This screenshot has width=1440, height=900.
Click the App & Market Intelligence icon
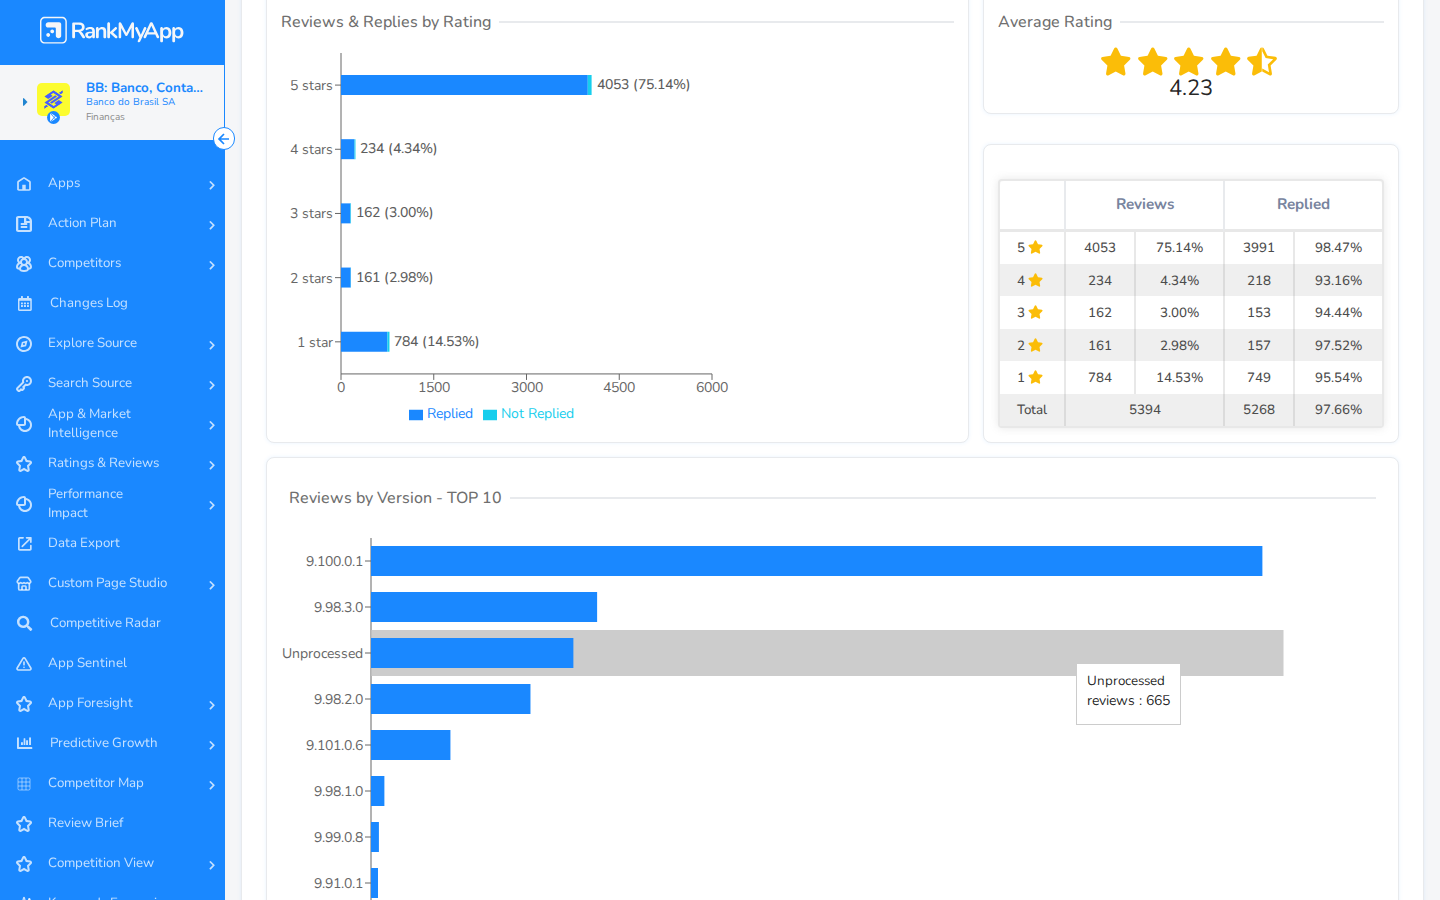tap(24, 424)
